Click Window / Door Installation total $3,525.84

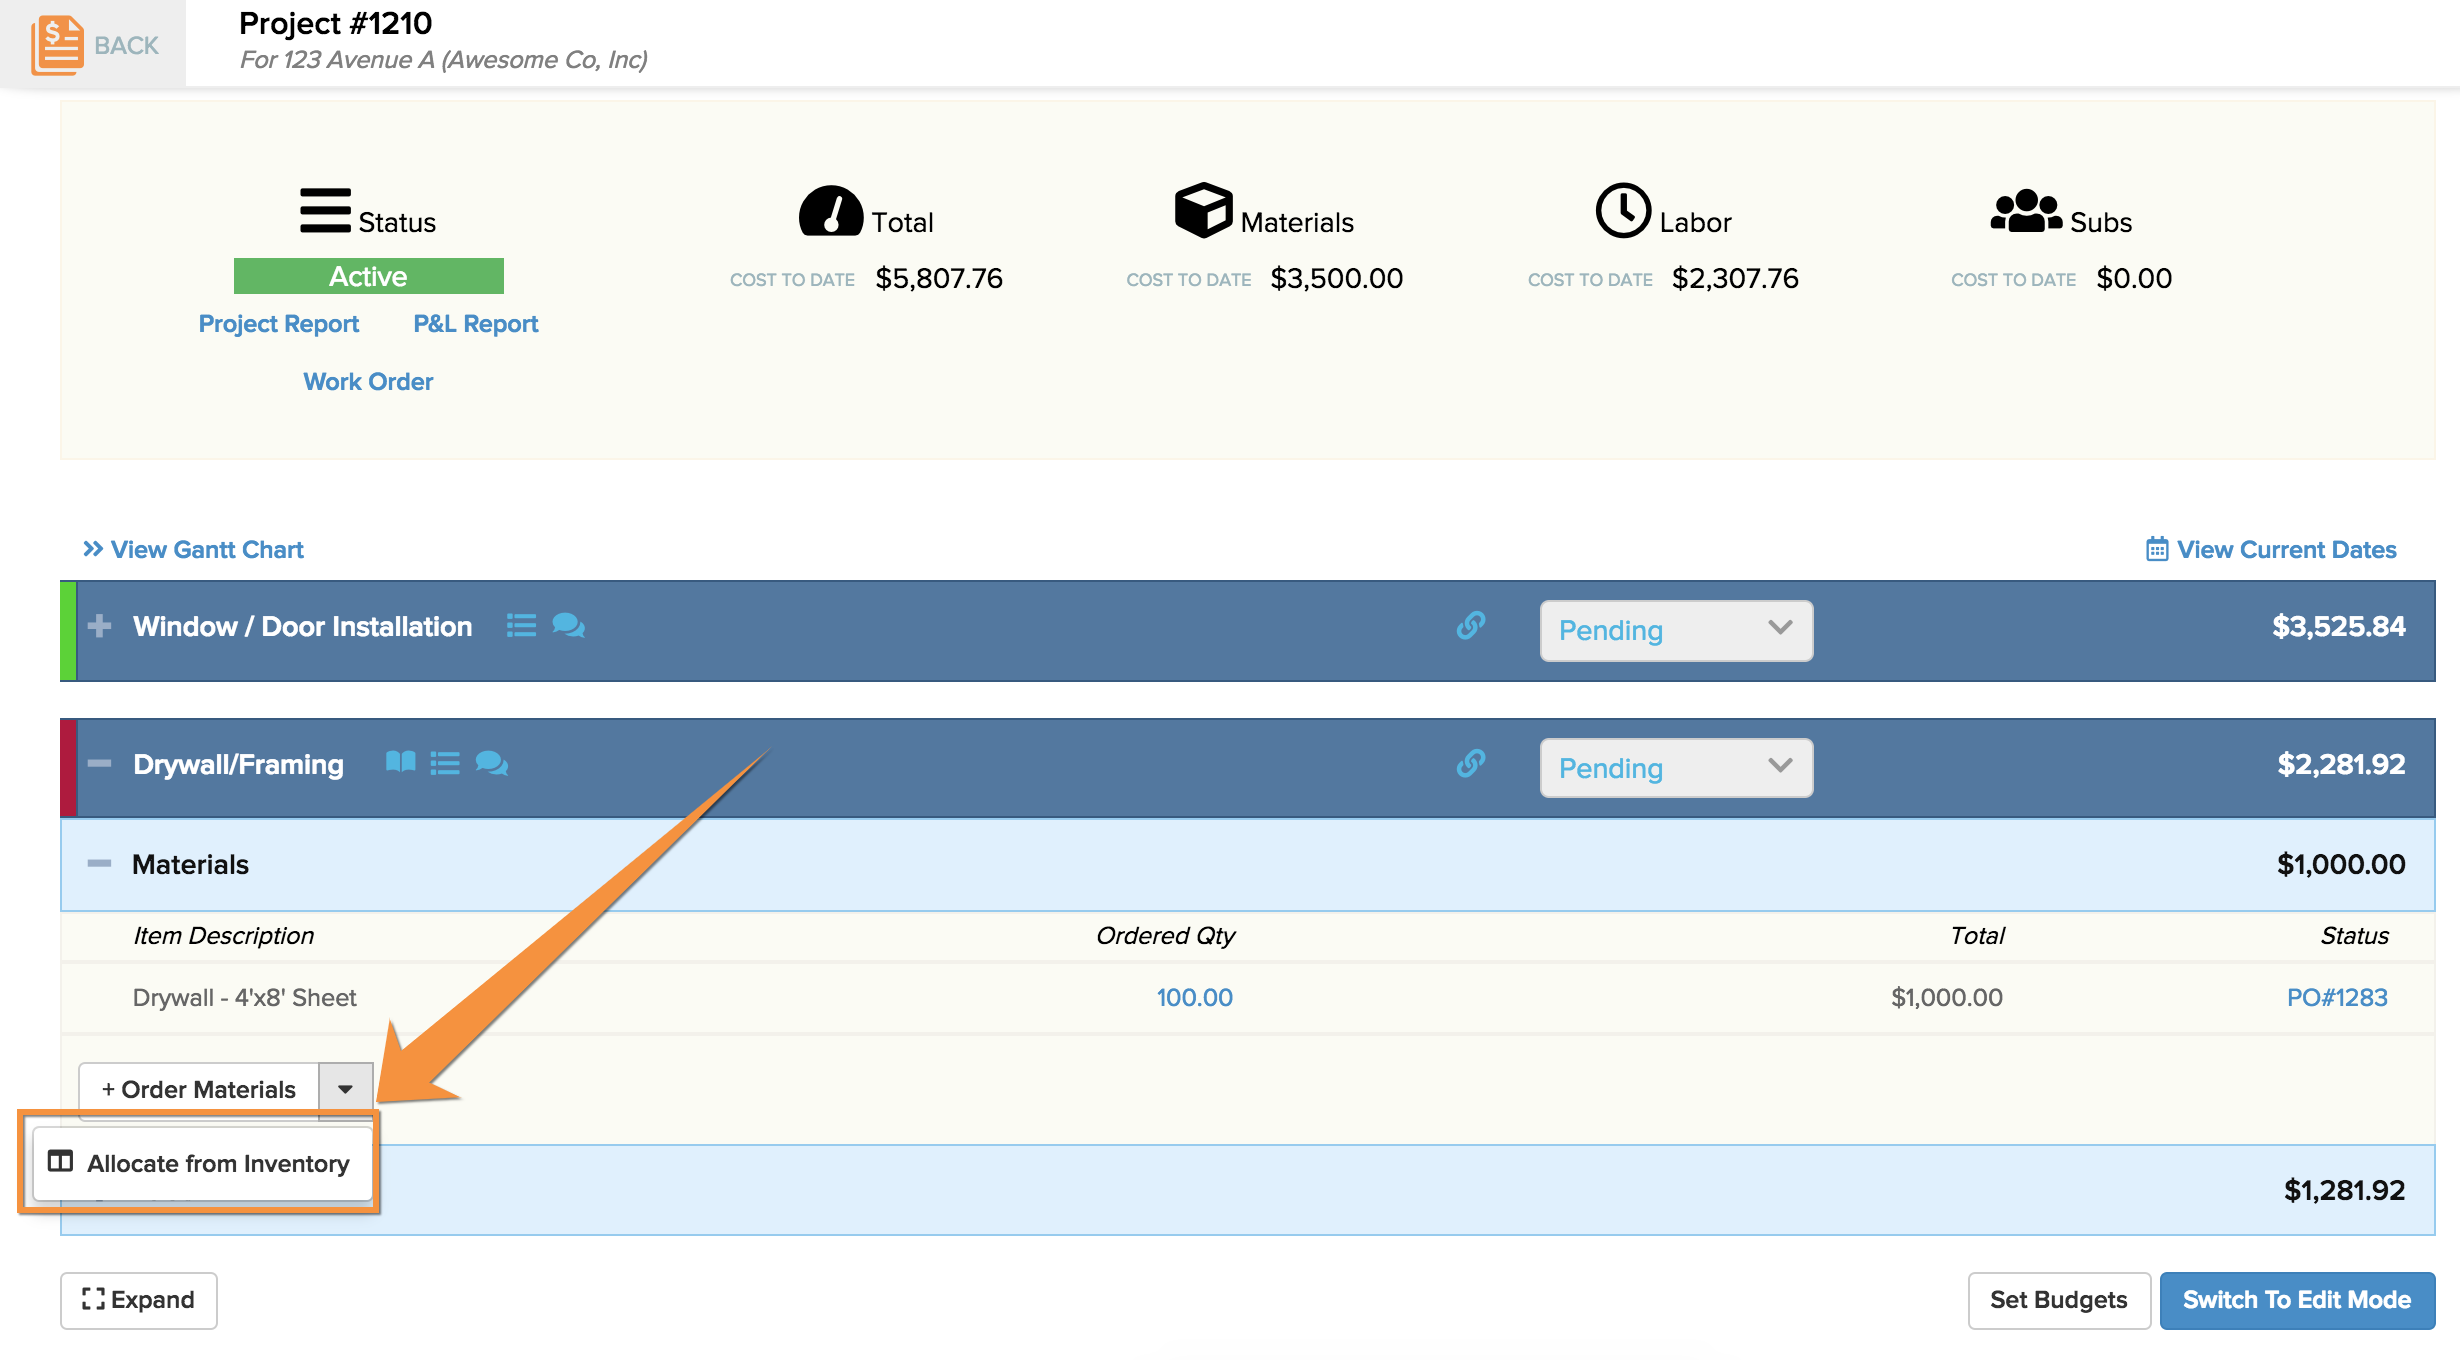click(x=2338, y=626)
